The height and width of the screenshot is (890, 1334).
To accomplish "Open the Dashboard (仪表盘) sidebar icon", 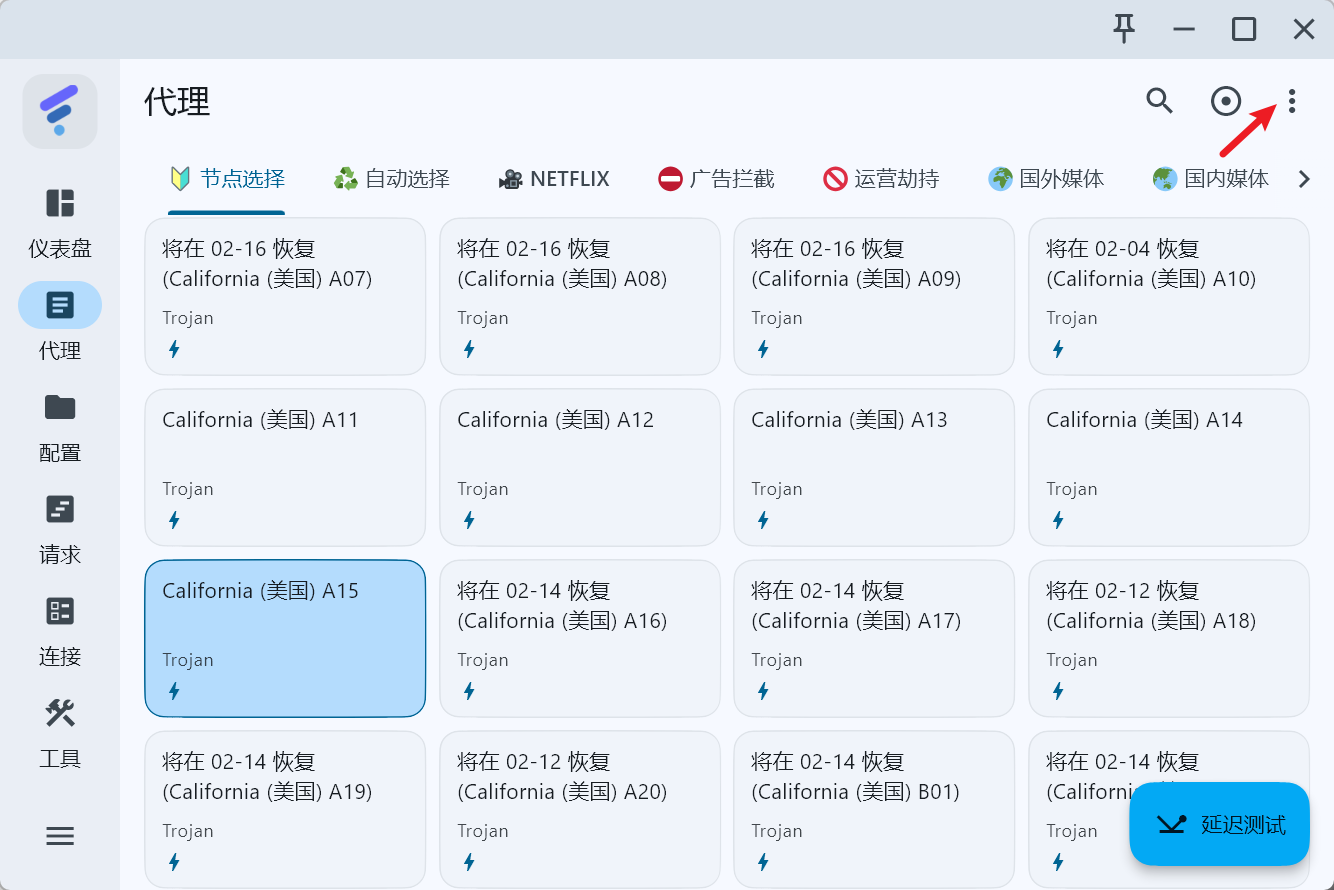I will pos(60,204).
